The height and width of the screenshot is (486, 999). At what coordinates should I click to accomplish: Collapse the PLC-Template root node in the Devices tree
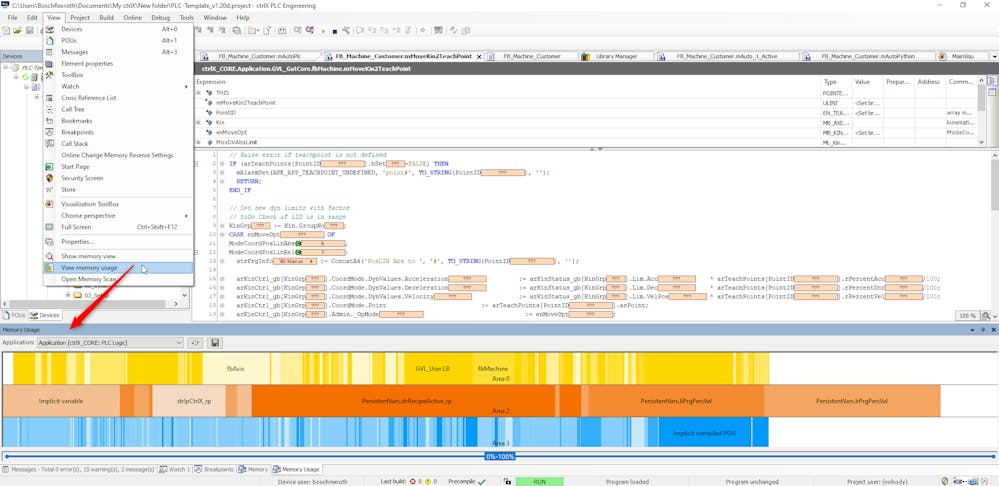6,68
